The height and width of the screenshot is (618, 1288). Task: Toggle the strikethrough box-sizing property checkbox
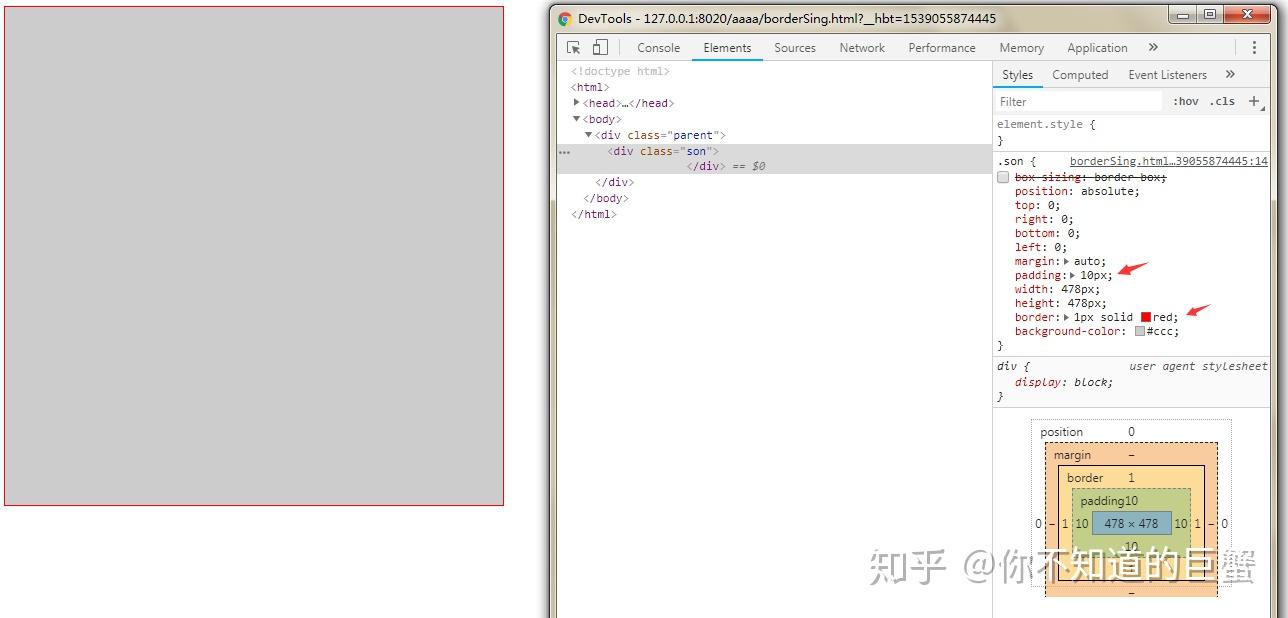click(1003, 177)
